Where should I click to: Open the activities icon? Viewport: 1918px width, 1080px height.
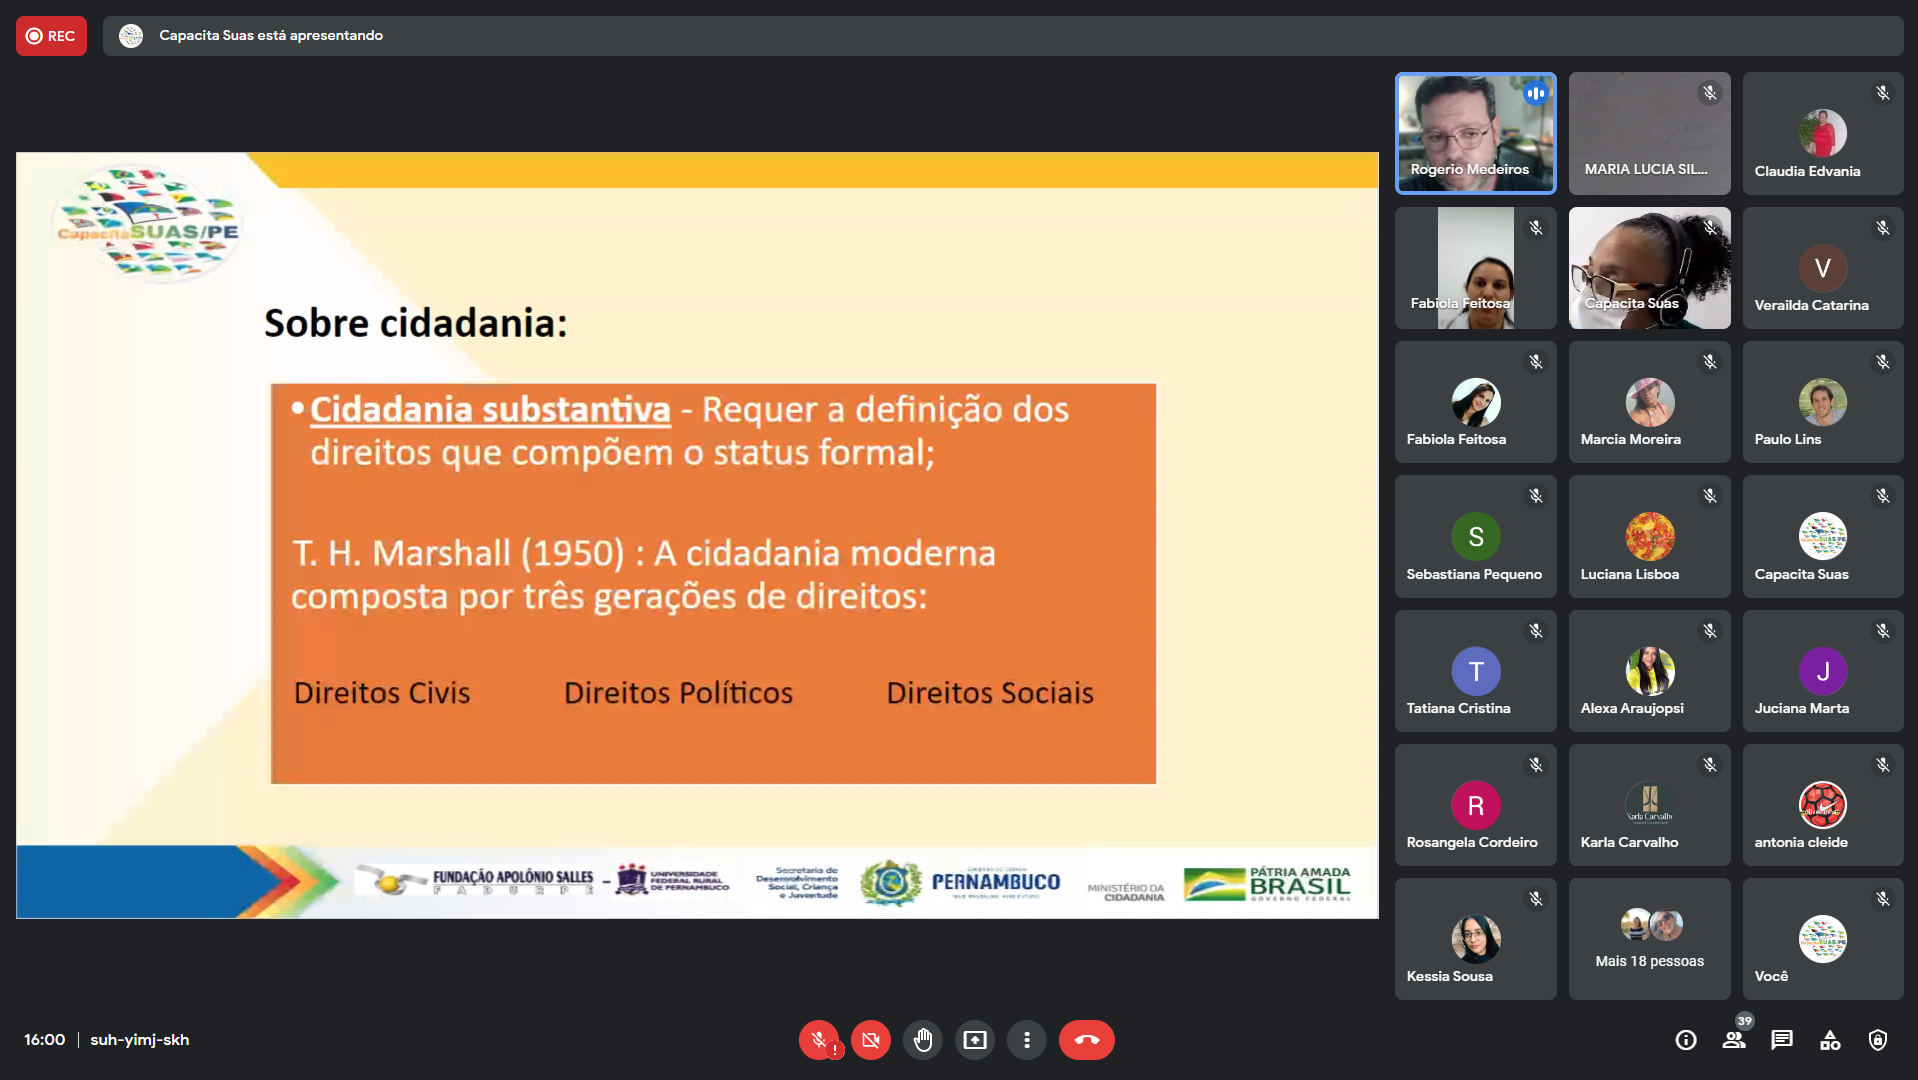[x=1830, y=1040]
